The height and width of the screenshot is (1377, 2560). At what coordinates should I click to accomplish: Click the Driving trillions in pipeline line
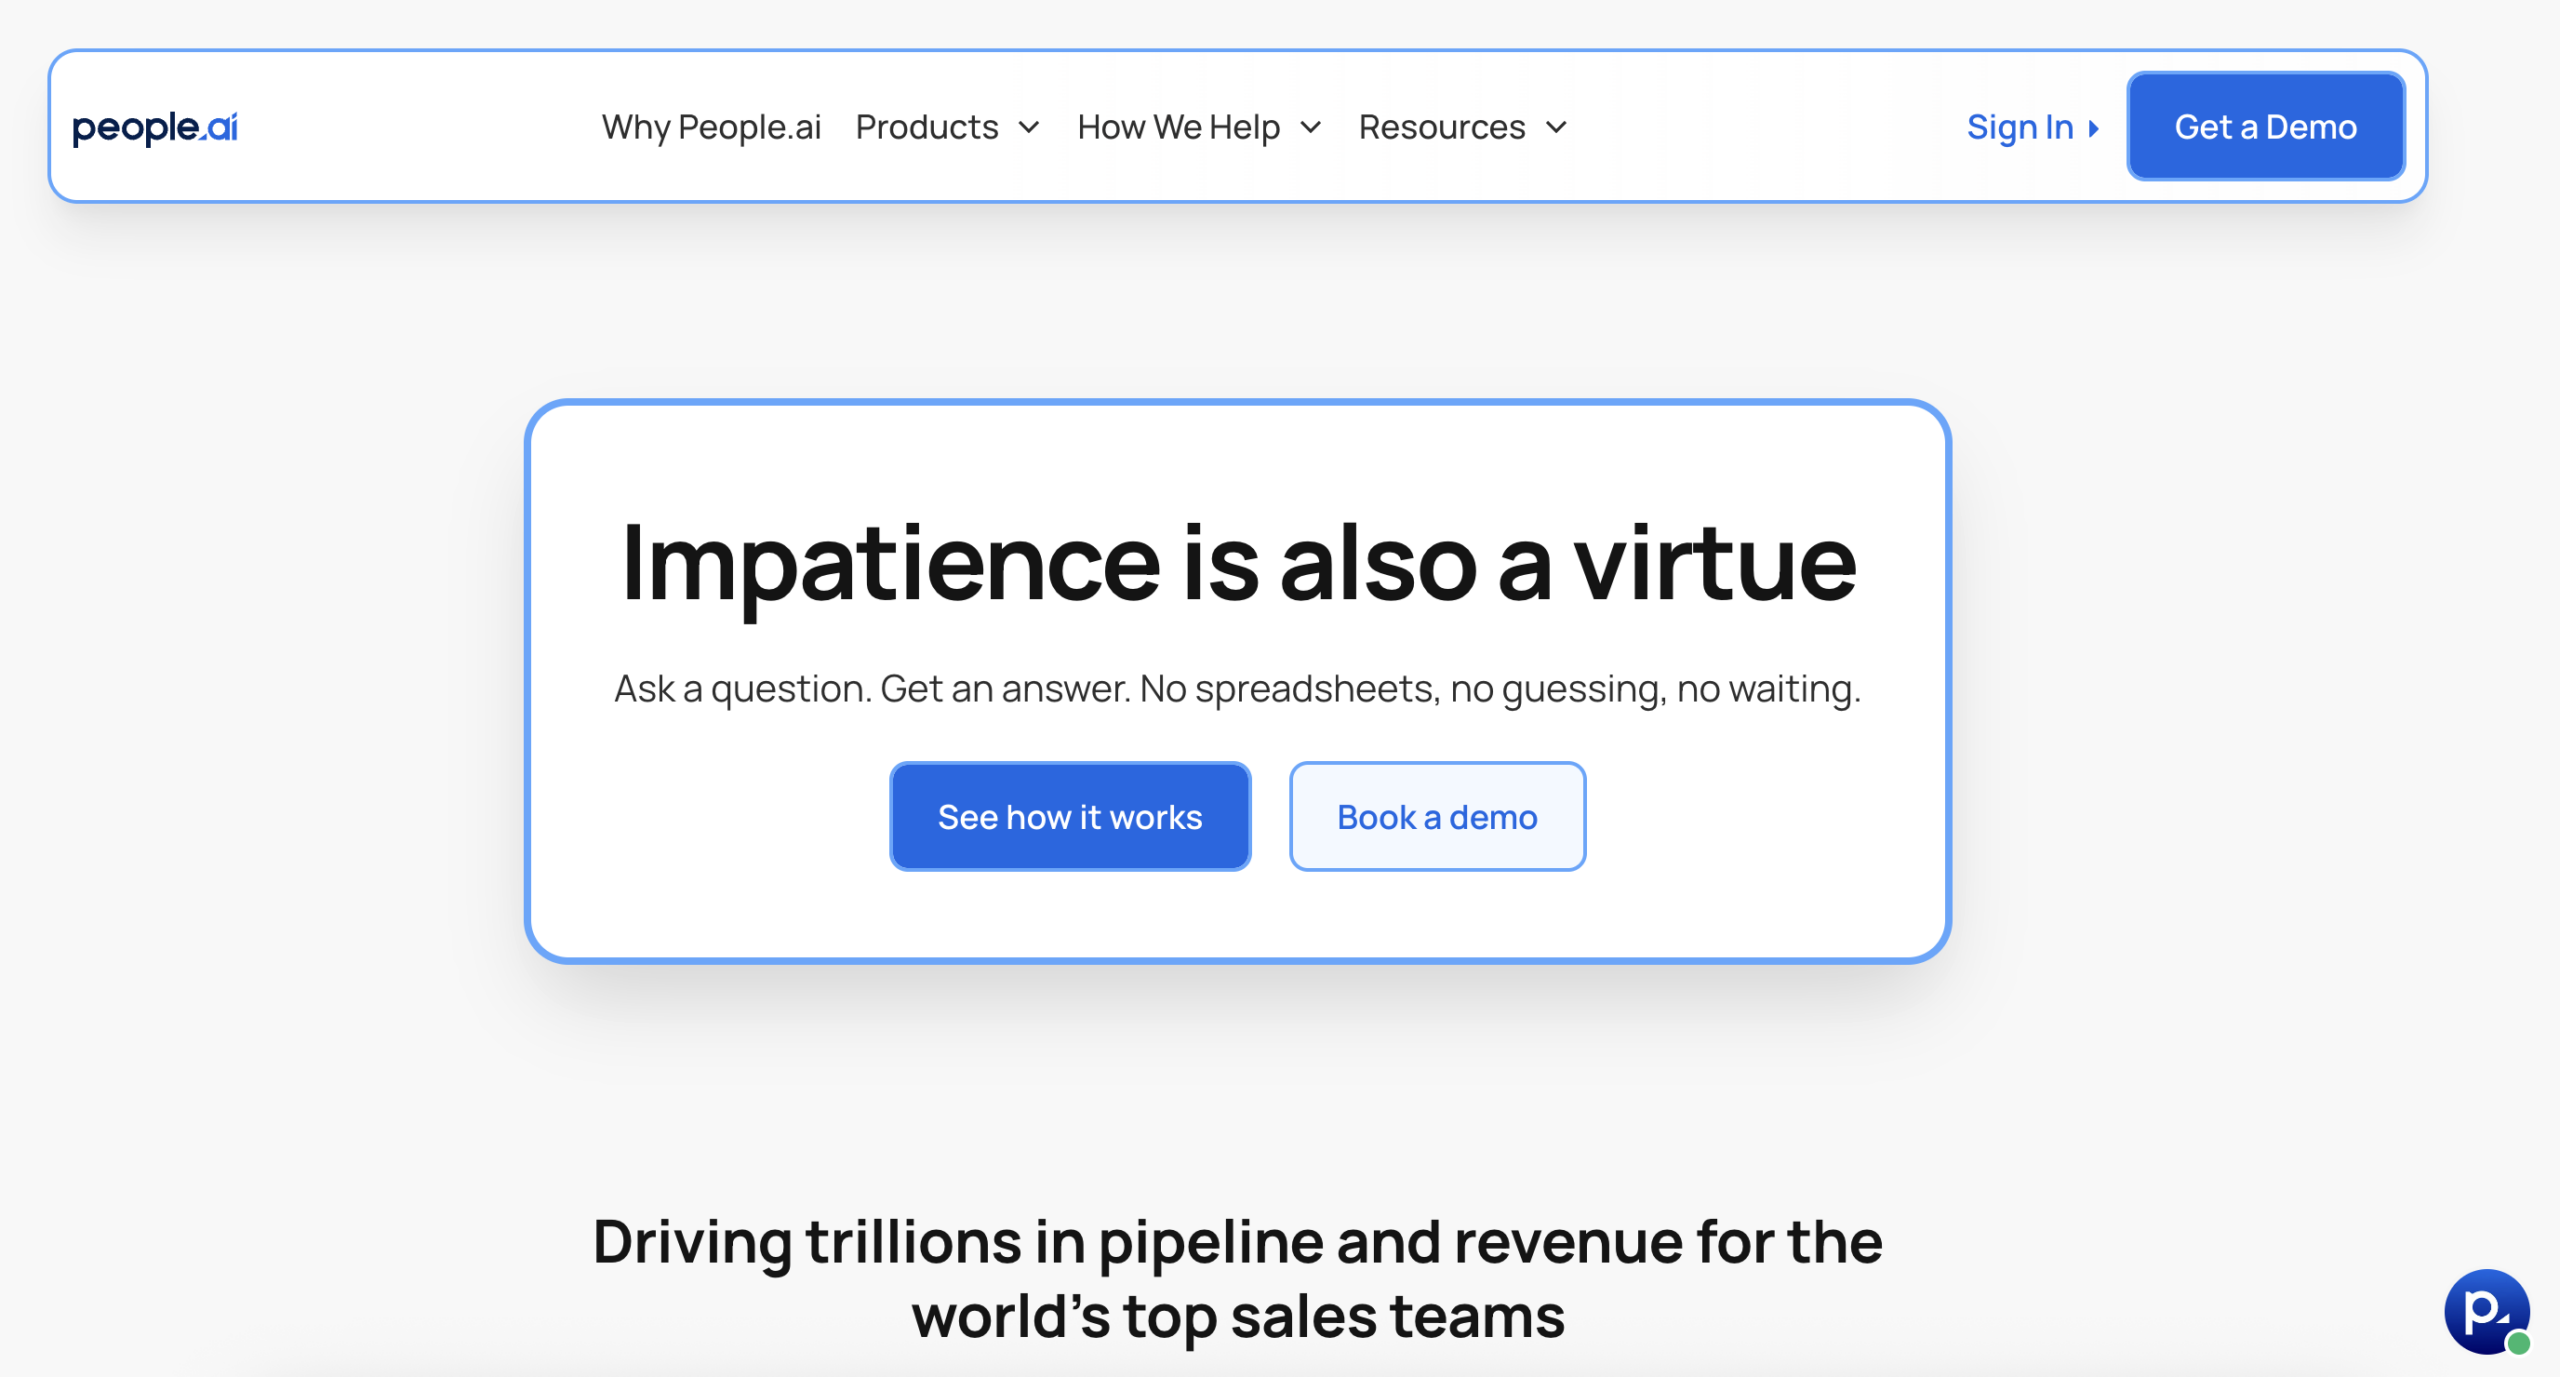click(x=1237, y=1242)
